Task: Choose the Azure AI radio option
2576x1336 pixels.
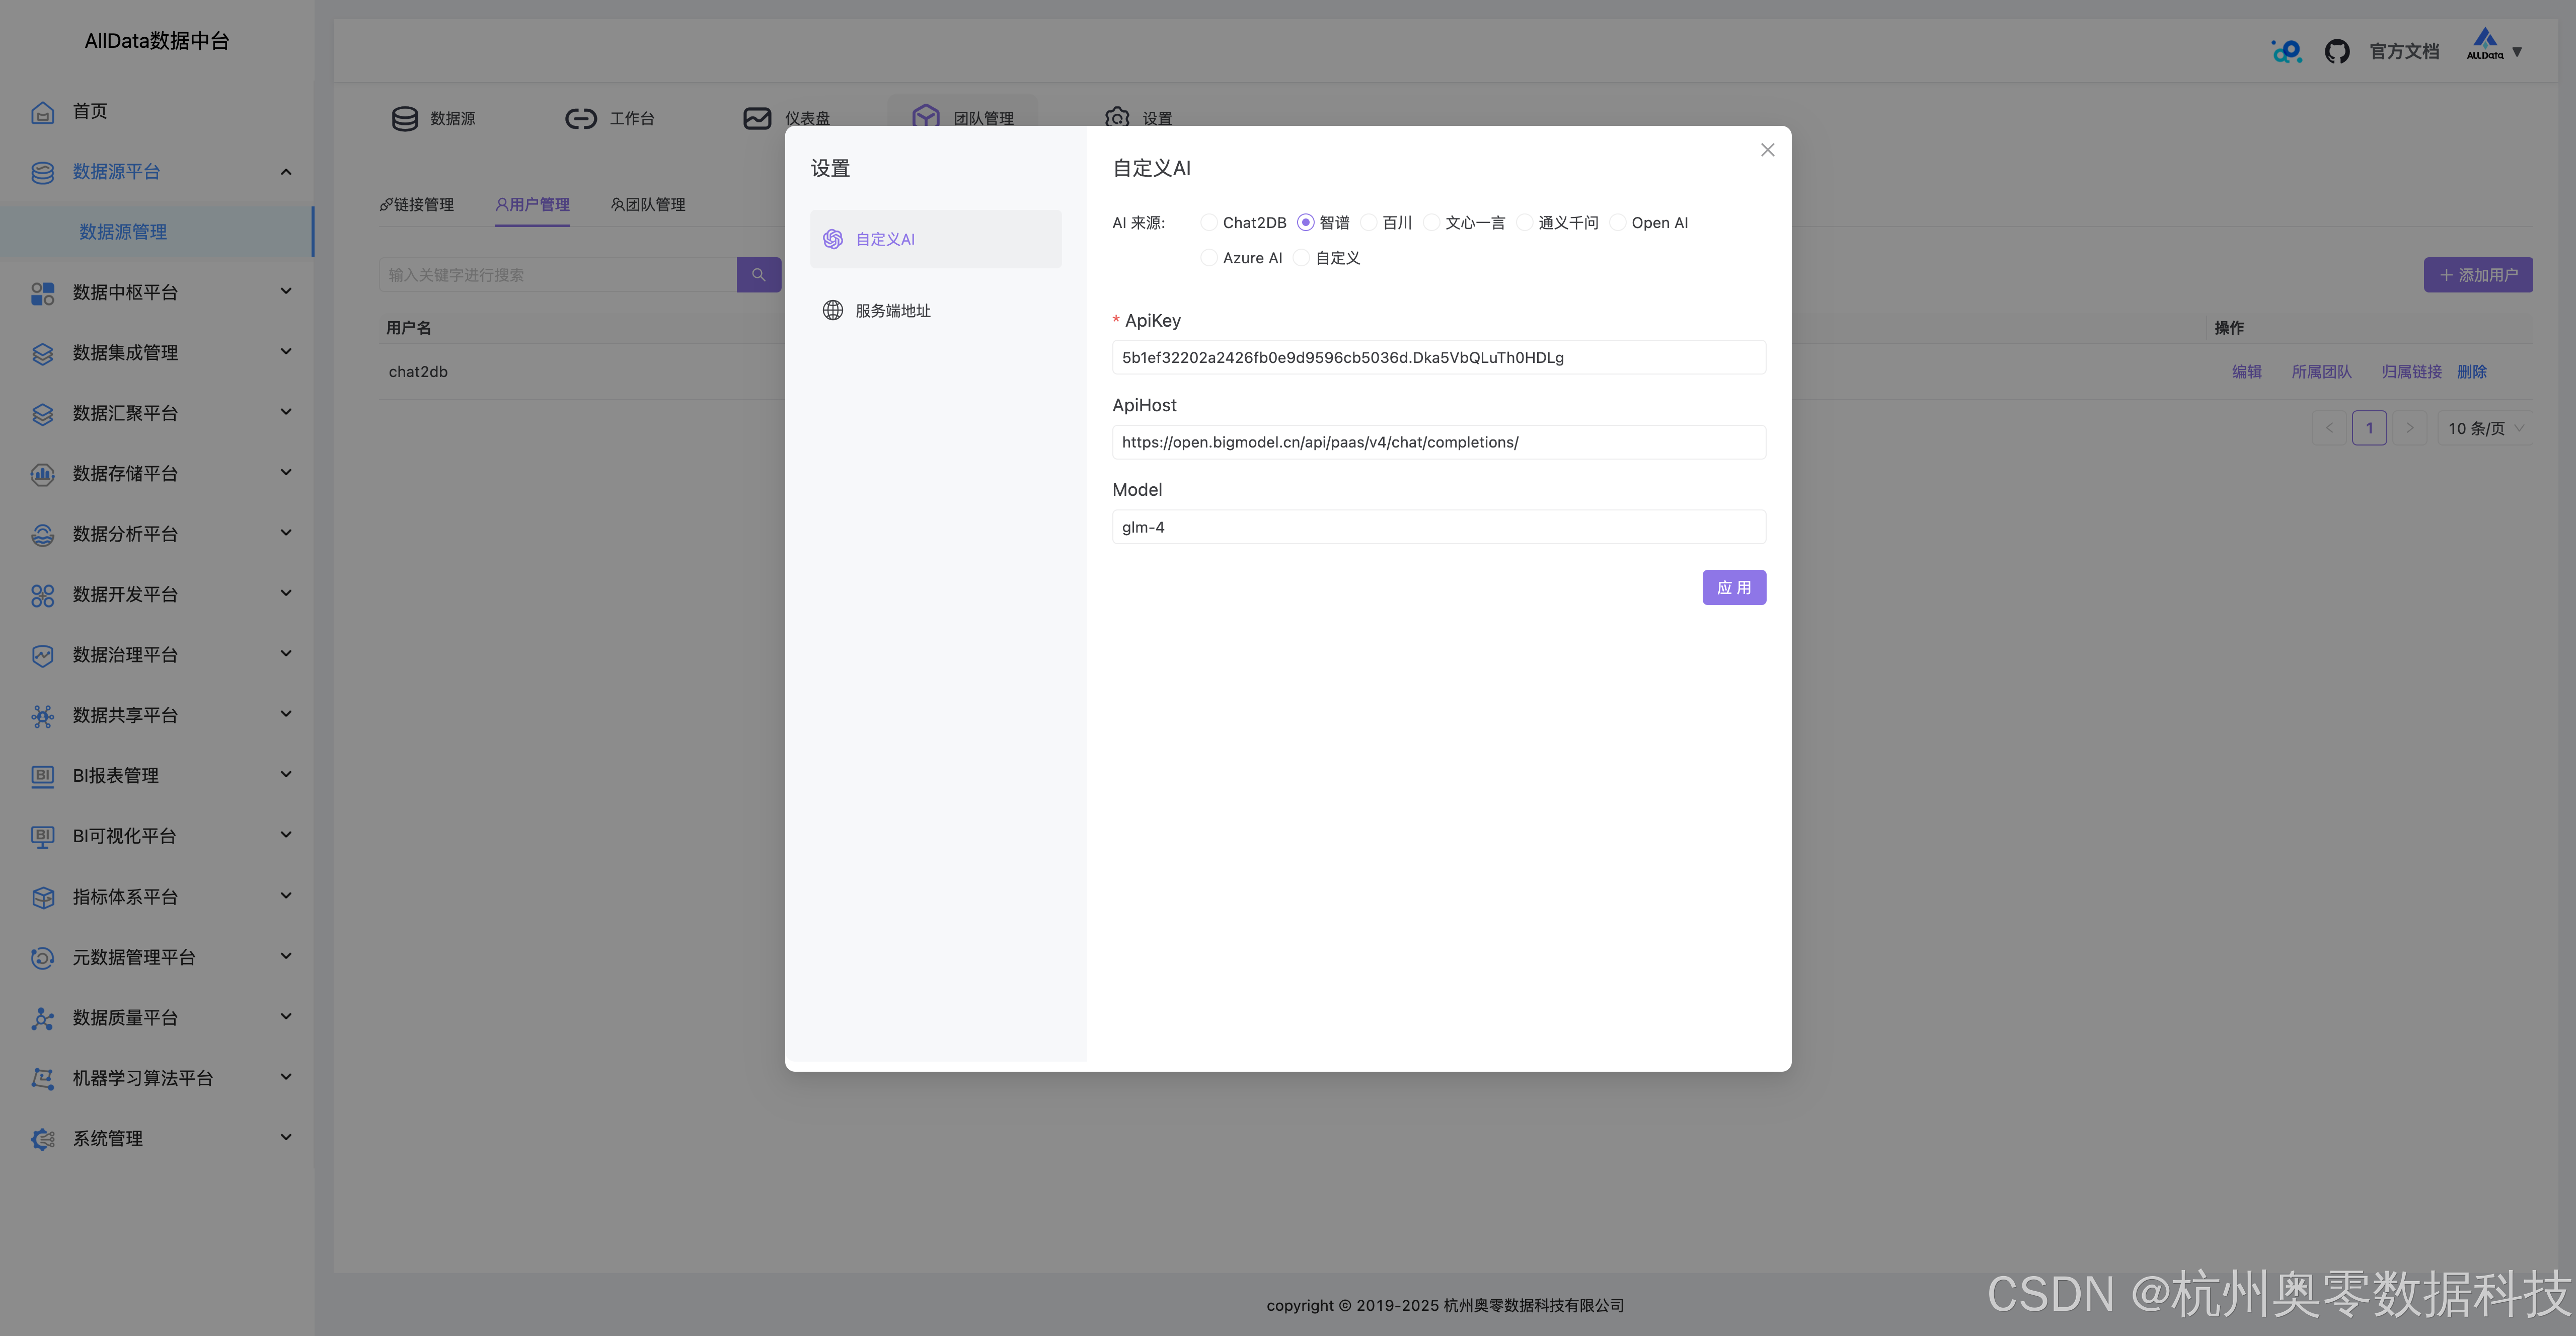Action: [1209, 258]
